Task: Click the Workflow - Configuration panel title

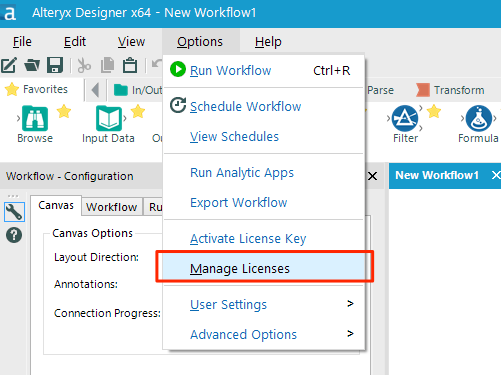Action: click(x=69, y=176)
